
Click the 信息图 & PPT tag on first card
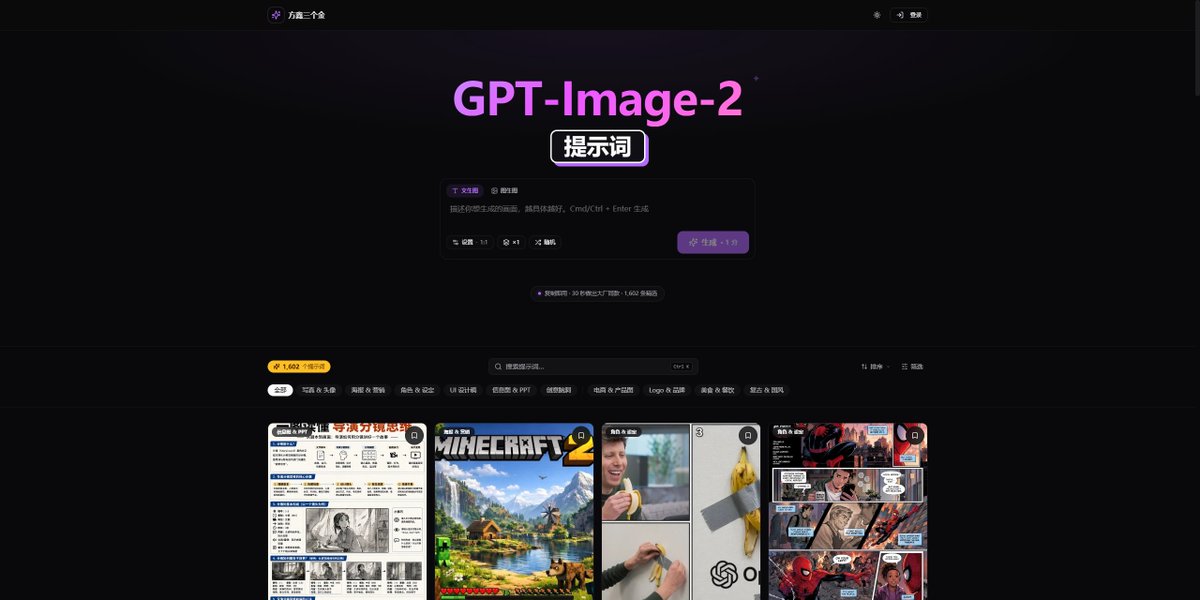[x=290, y=432]
